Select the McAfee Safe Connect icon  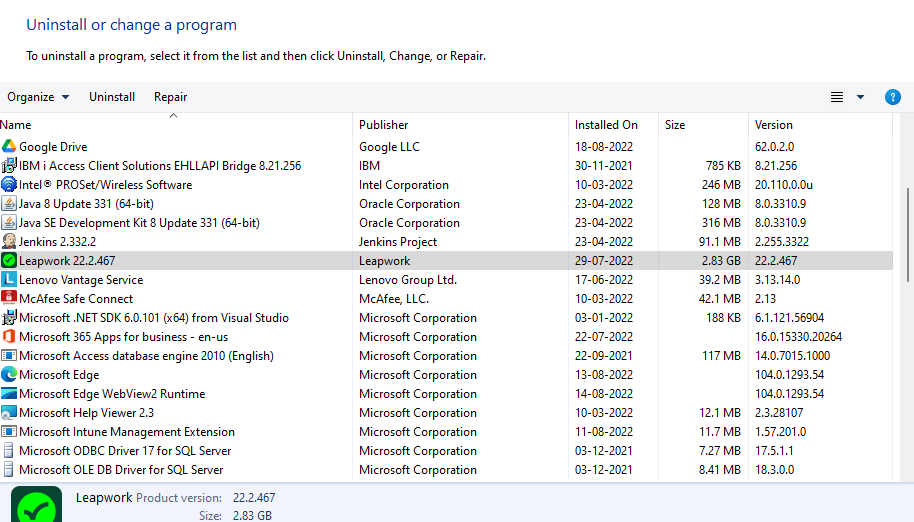[x=9, y=299]
